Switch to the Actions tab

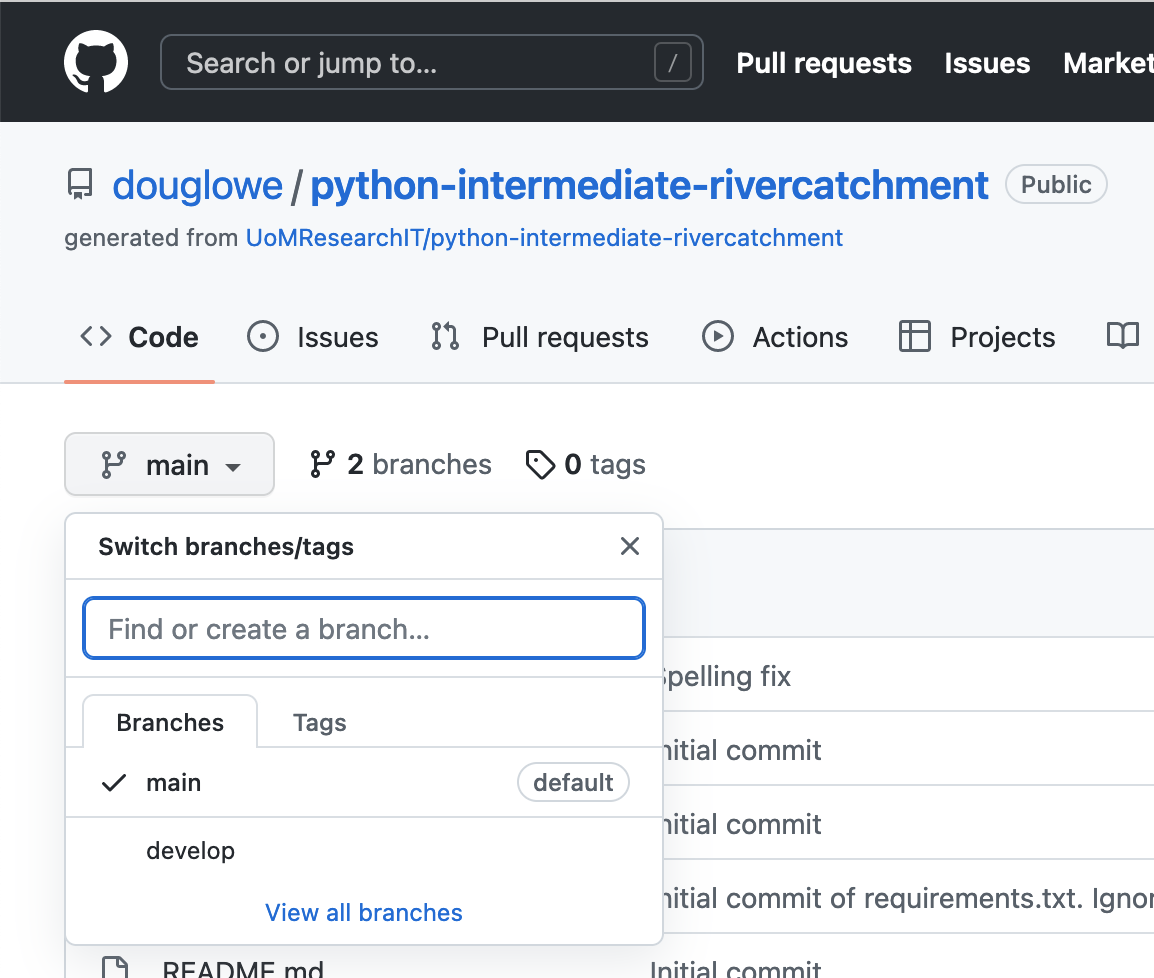(775, 337)
